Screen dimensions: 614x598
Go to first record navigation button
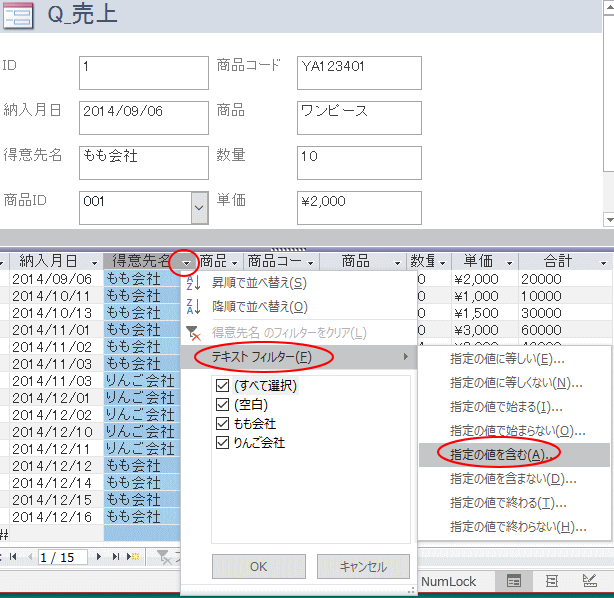(13, 556)
